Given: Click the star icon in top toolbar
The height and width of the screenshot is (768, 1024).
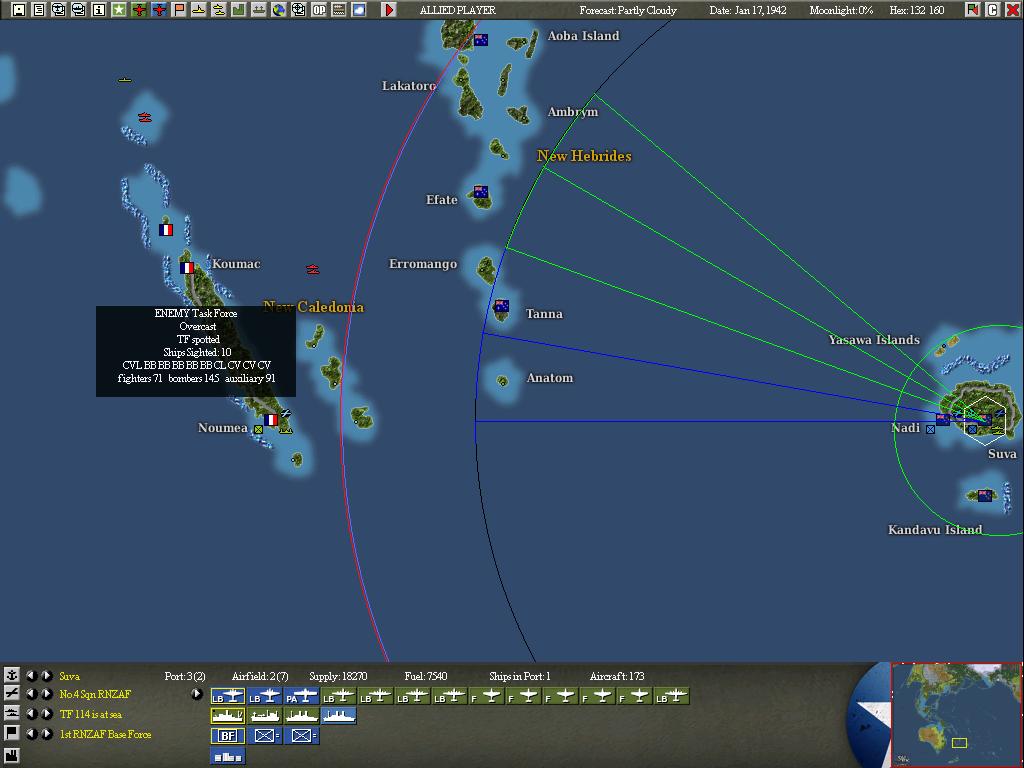Looking at the screenshot, I should click(x=119, y=10).
